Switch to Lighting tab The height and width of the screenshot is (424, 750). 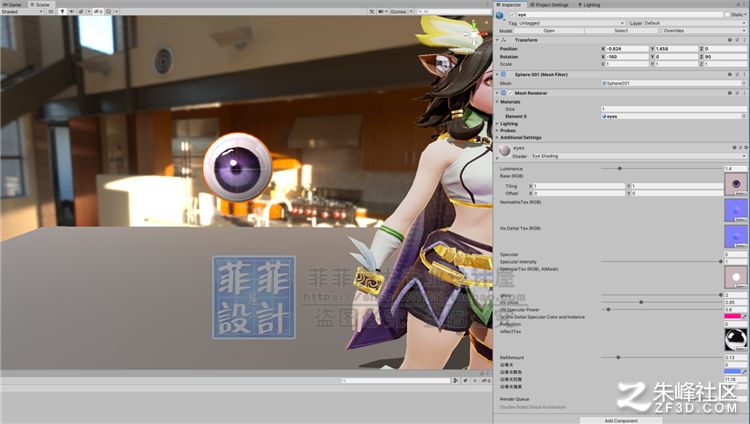tap(589, 4)
